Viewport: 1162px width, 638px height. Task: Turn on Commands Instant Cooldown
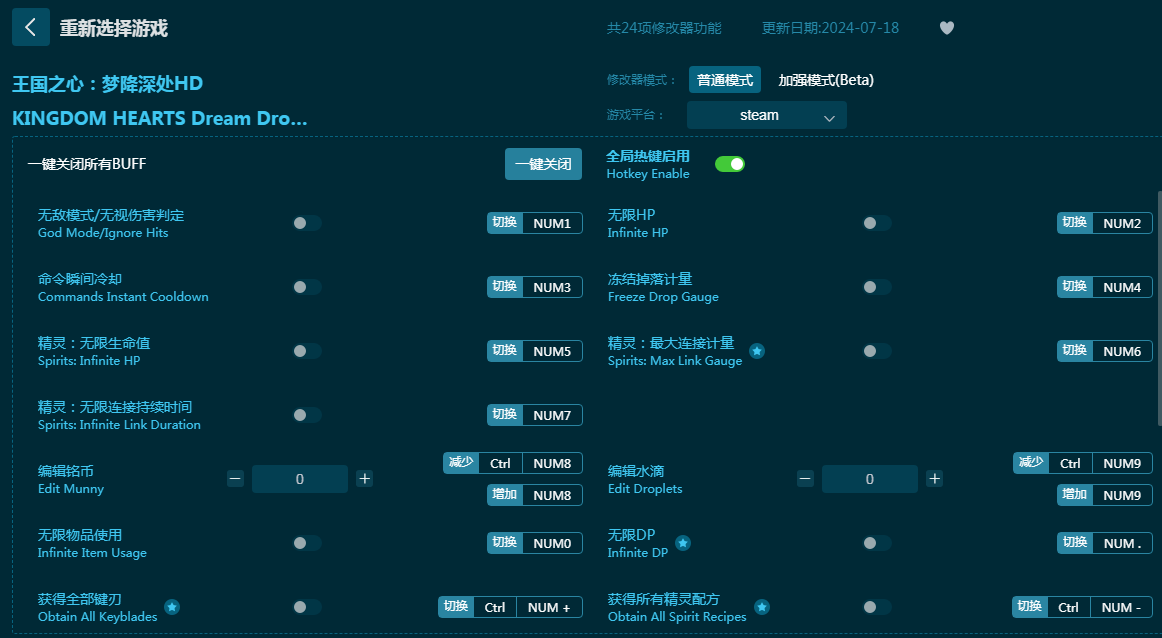tap(306, 287)
